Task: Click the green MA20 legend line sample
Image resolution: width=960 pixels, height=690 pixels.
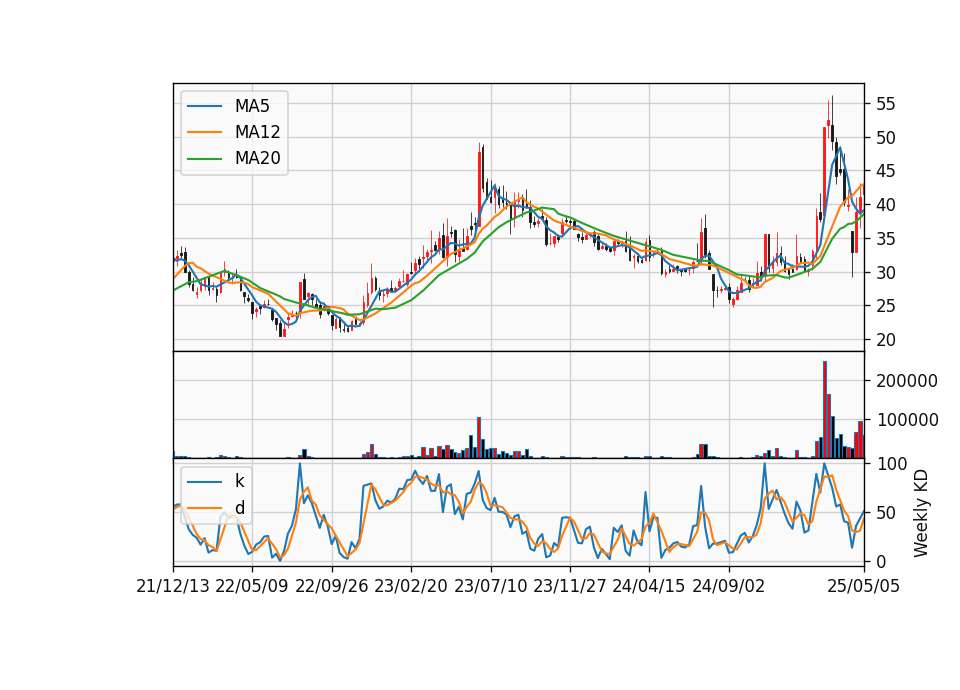Action: [x=204, y=159]
